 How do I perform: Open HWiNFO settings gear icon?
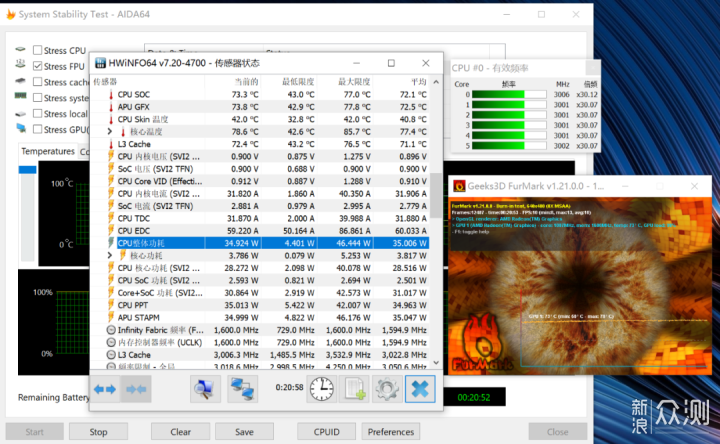point(387,389)
